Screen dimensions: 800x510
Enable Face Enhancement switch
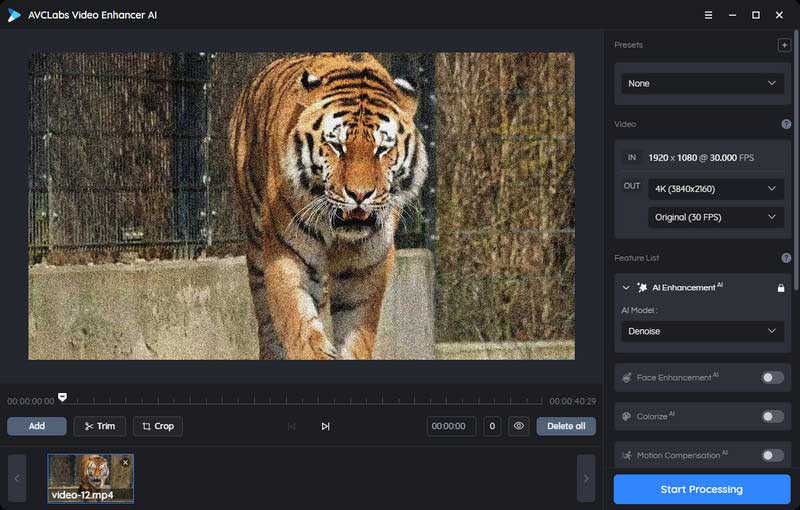coord(772,377)
